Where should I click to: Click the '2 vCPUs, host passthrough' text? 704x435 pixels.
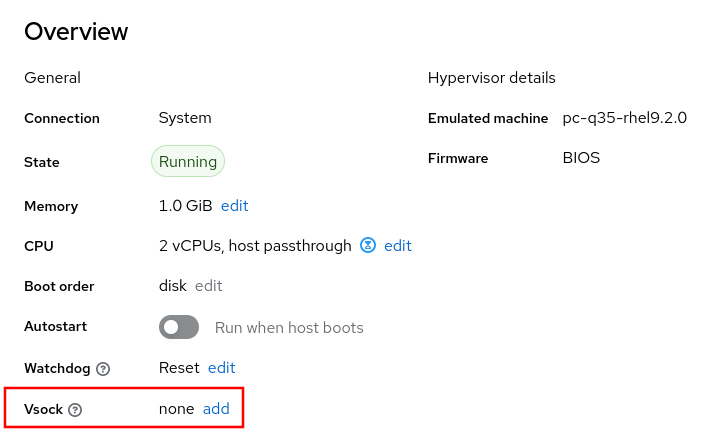point(255,246)
